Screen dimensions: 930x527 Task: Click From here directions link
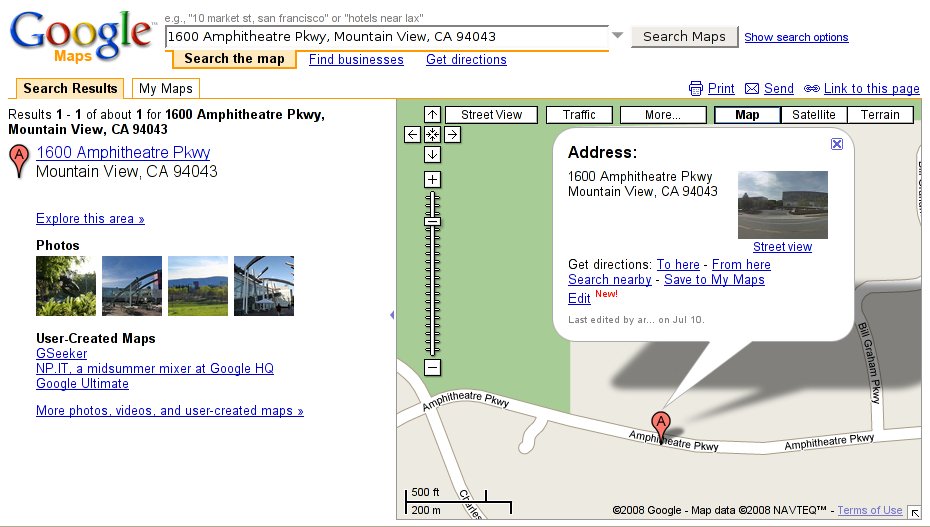pyautogui.click(x=741, y=264)
